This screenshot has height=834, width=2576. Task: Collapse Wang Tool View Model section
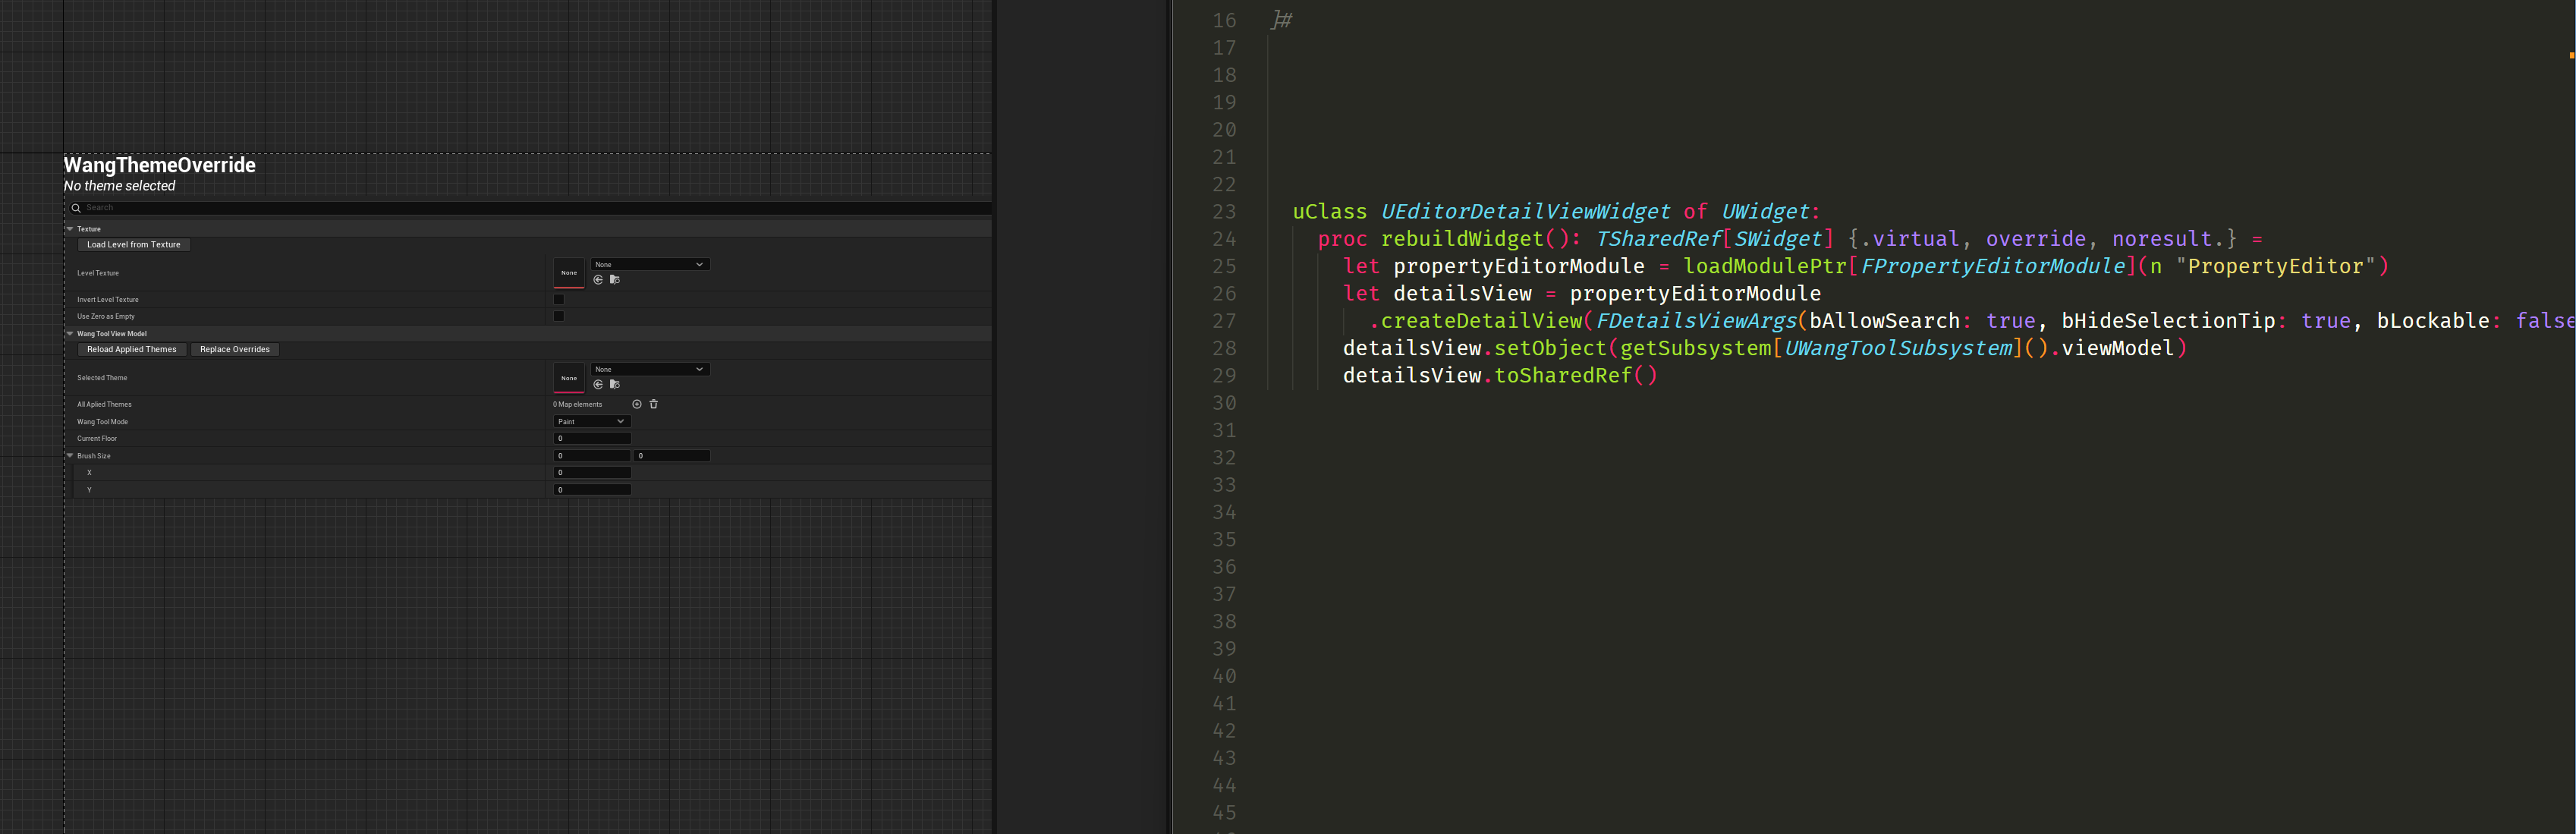pyautogui.click(x=70, y=334)
